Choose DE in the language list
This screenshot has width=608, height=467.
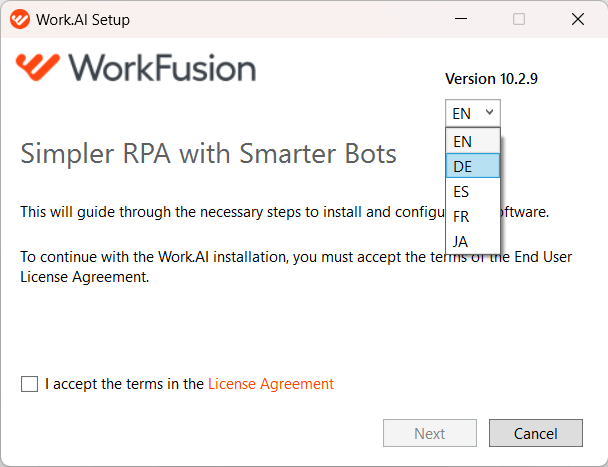473,166
